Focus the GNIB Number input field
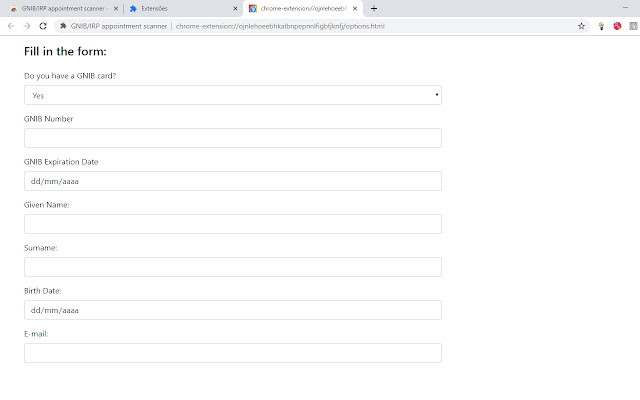 point(233,138)
